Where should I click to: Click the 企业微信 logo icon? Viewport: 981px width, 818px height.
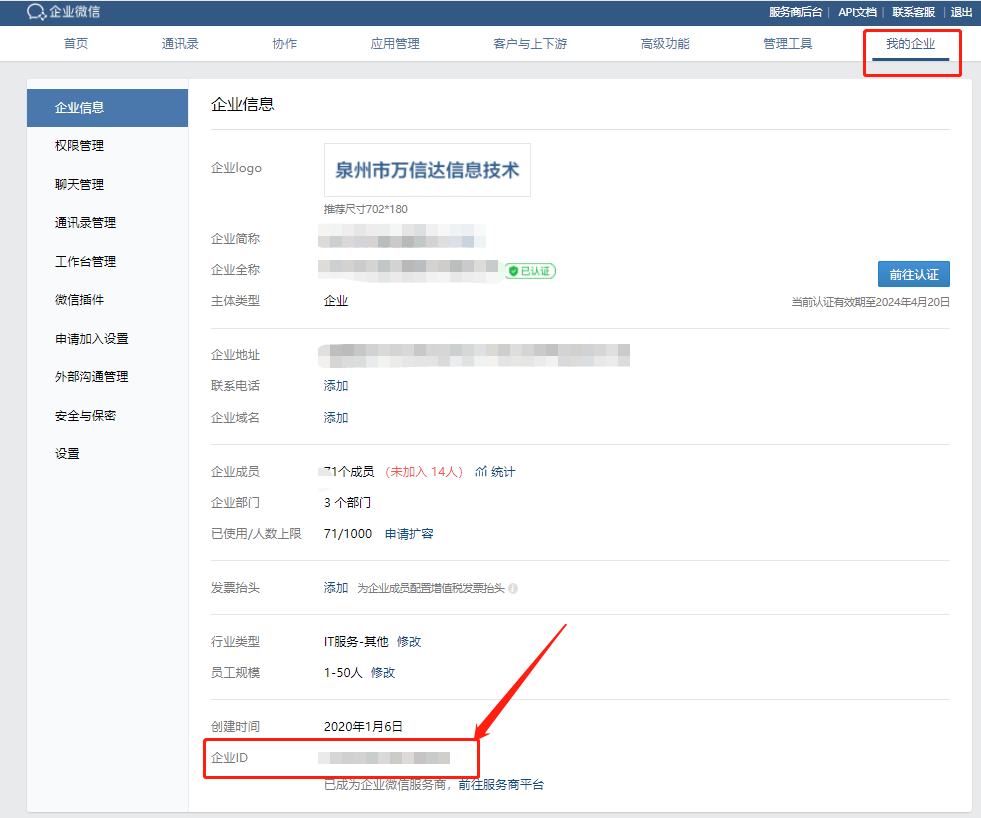click(36, 12)
